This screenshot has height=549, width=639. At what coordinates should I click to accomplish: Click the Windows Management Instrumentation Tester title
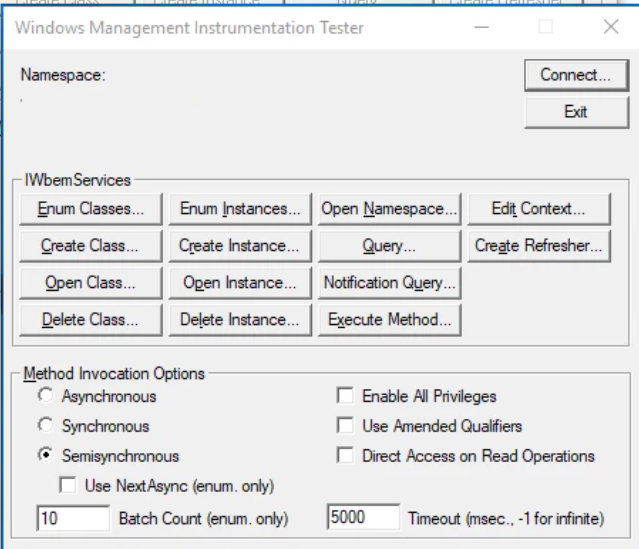point(189,28)
